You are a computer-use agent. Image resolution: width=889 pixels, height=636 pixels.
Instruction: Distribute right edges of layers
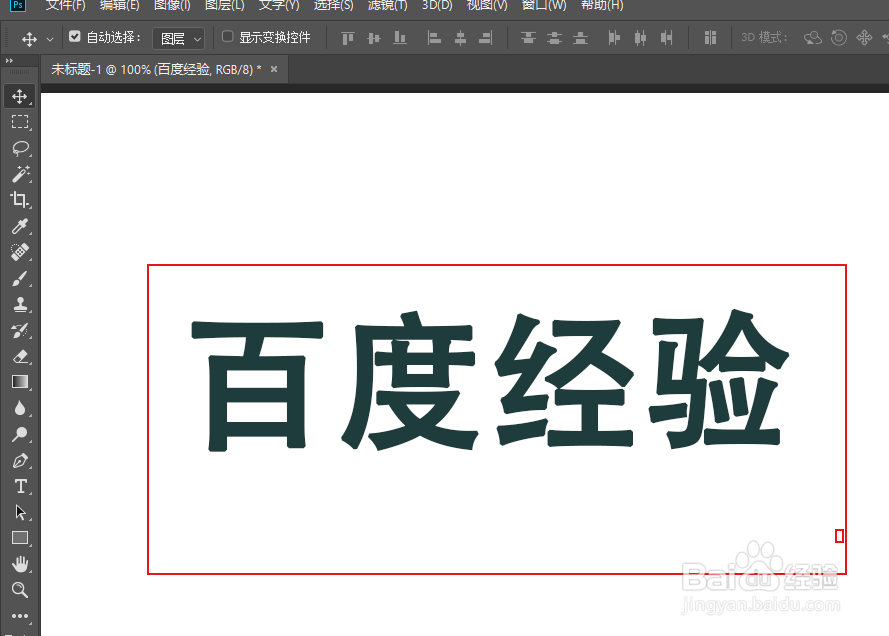(x=666, y=38)
